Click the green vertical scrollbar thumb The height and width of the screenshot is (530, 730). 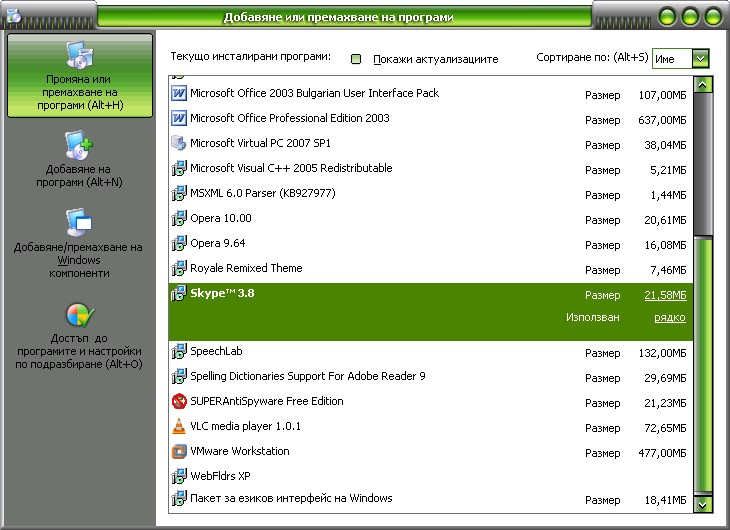coord(703,364)
